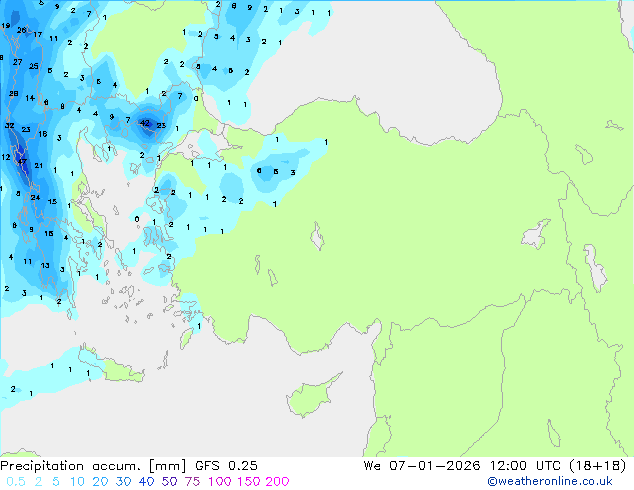The image size is (634, 490).
Task: Click the '19' precipitation value on the map
Action: (x=6, y=26)
